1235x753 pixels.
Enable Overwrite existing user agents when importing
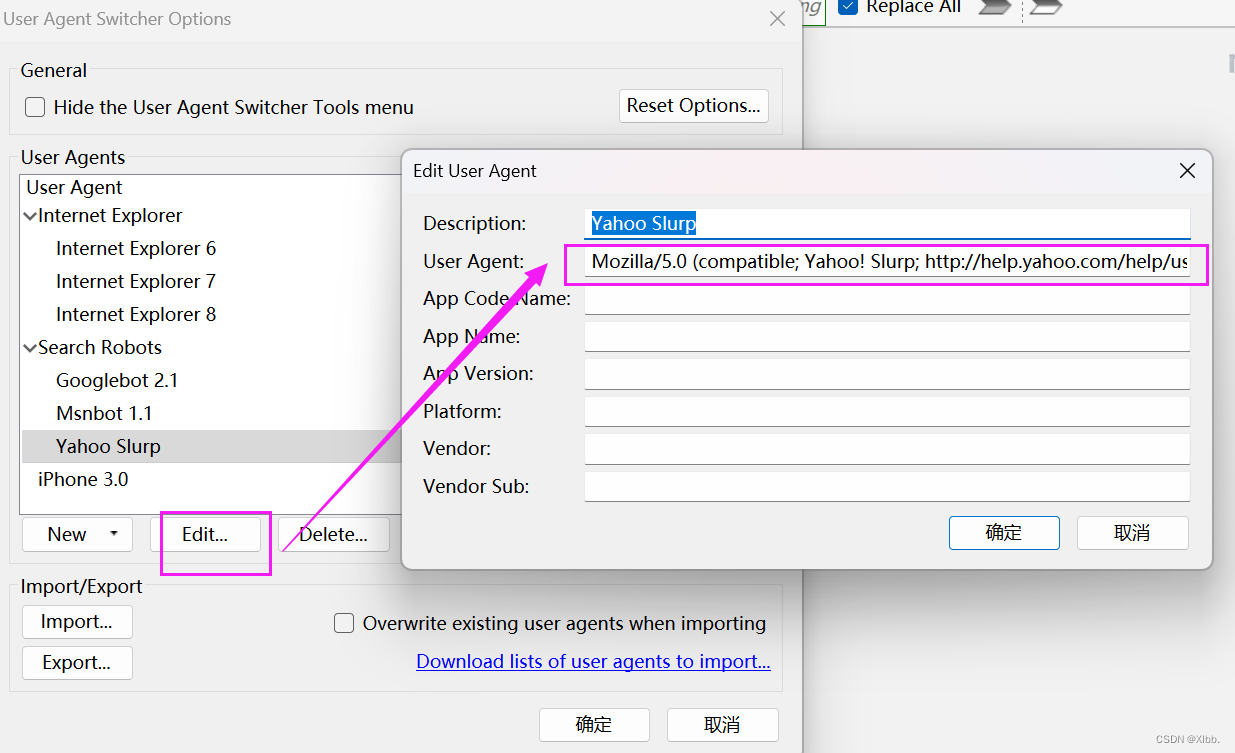344,623
